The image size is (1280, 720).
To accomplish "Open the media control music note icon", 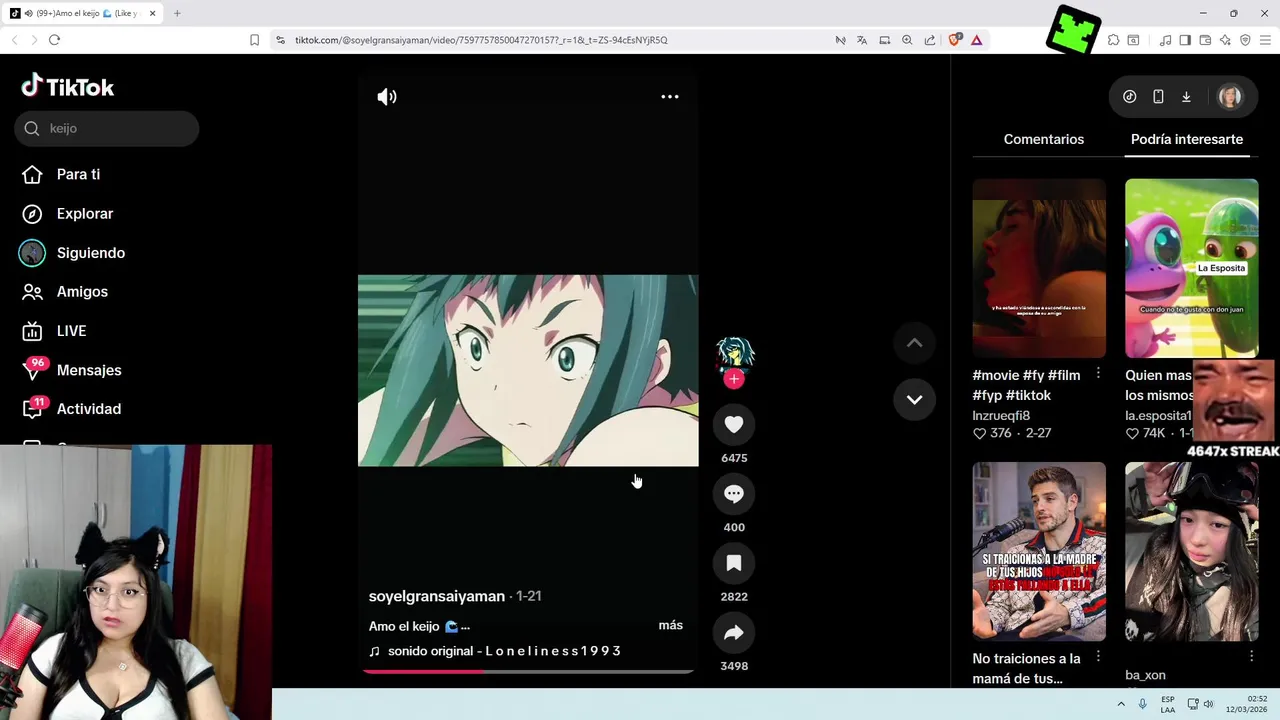I will (1165, 40).
